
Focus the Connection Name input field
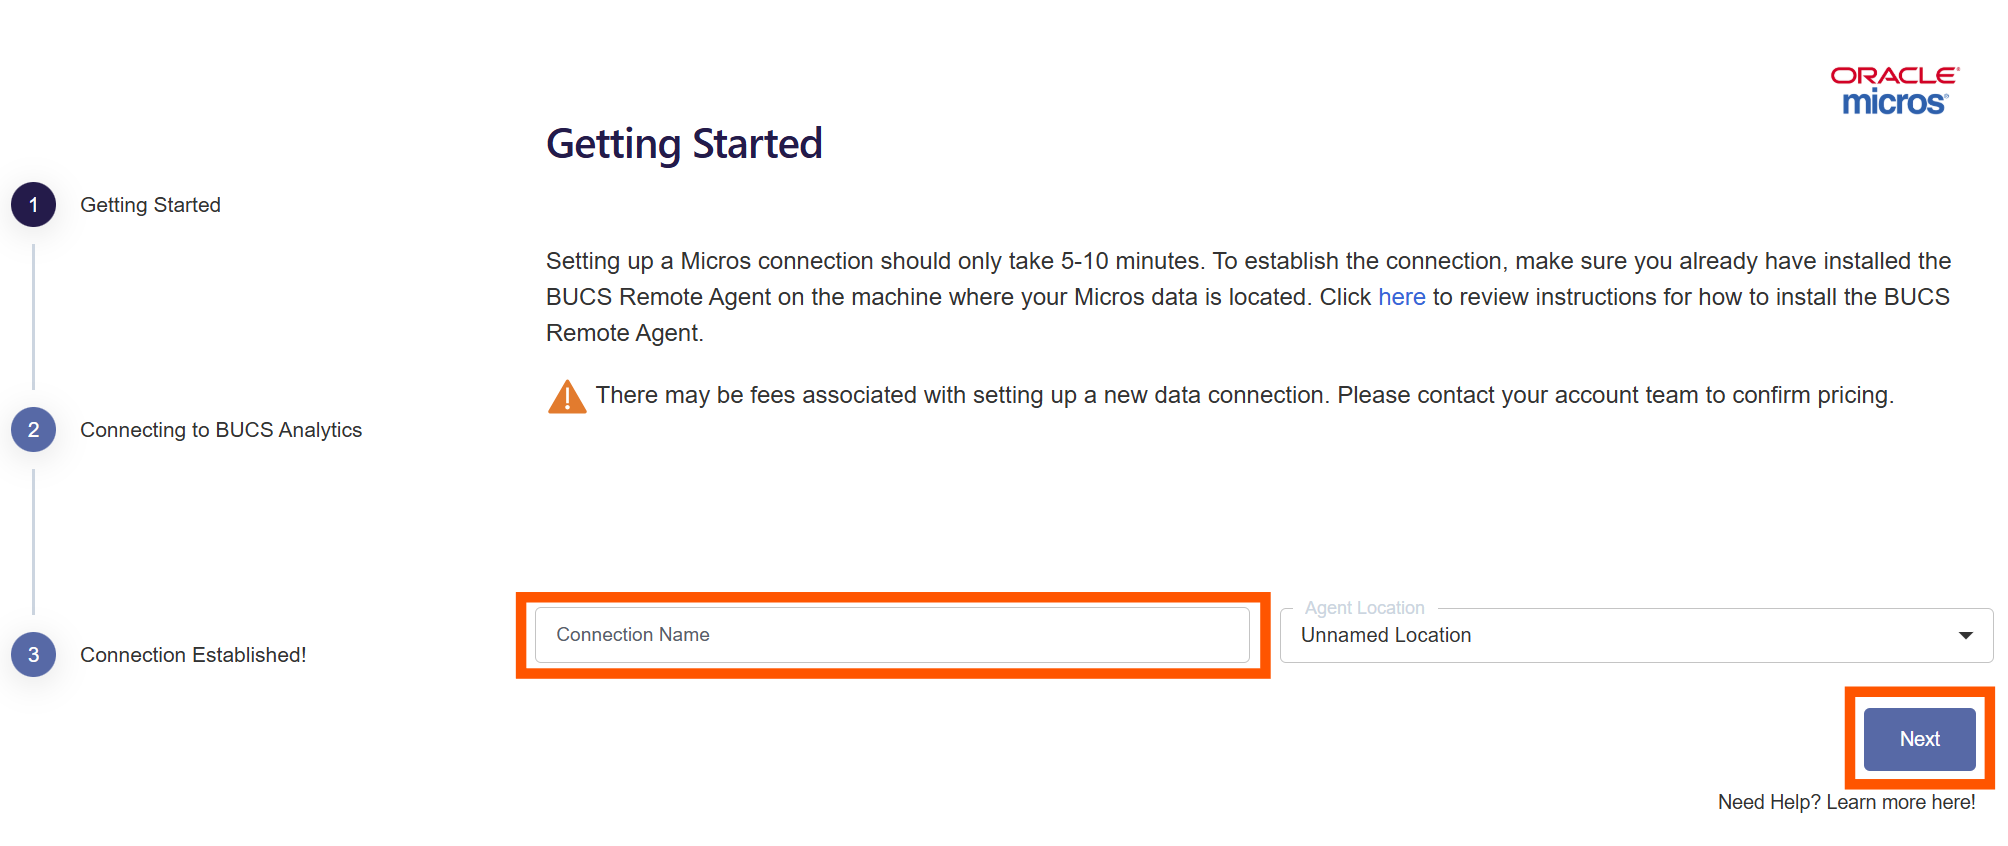(892, 635)
